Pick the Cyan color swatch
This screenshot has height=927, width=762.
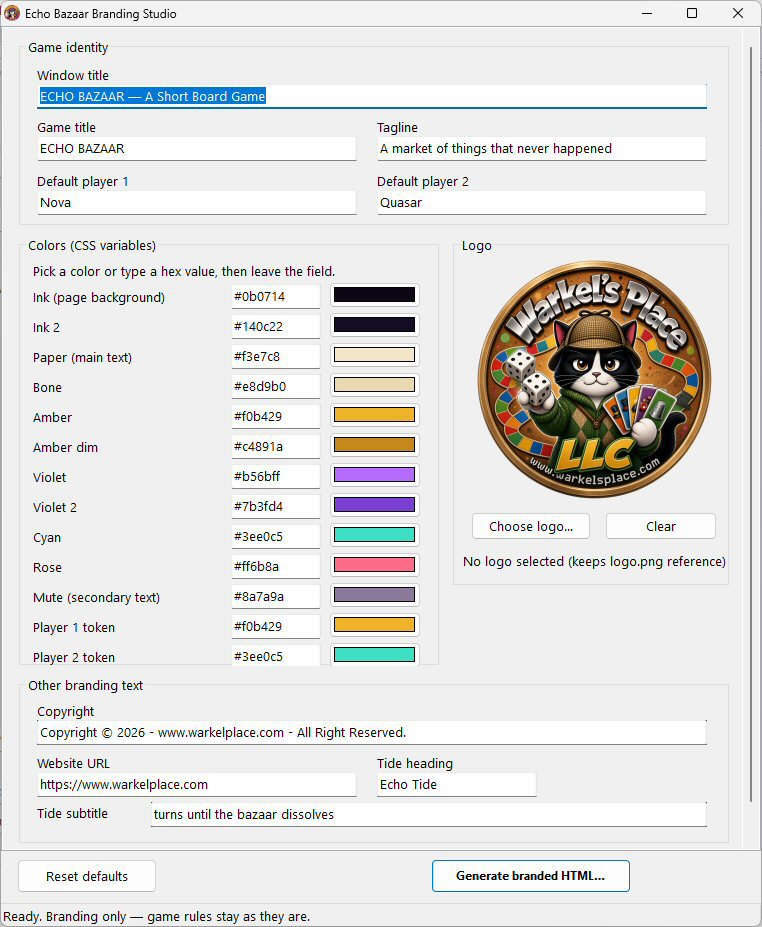[x=374, y=535]
